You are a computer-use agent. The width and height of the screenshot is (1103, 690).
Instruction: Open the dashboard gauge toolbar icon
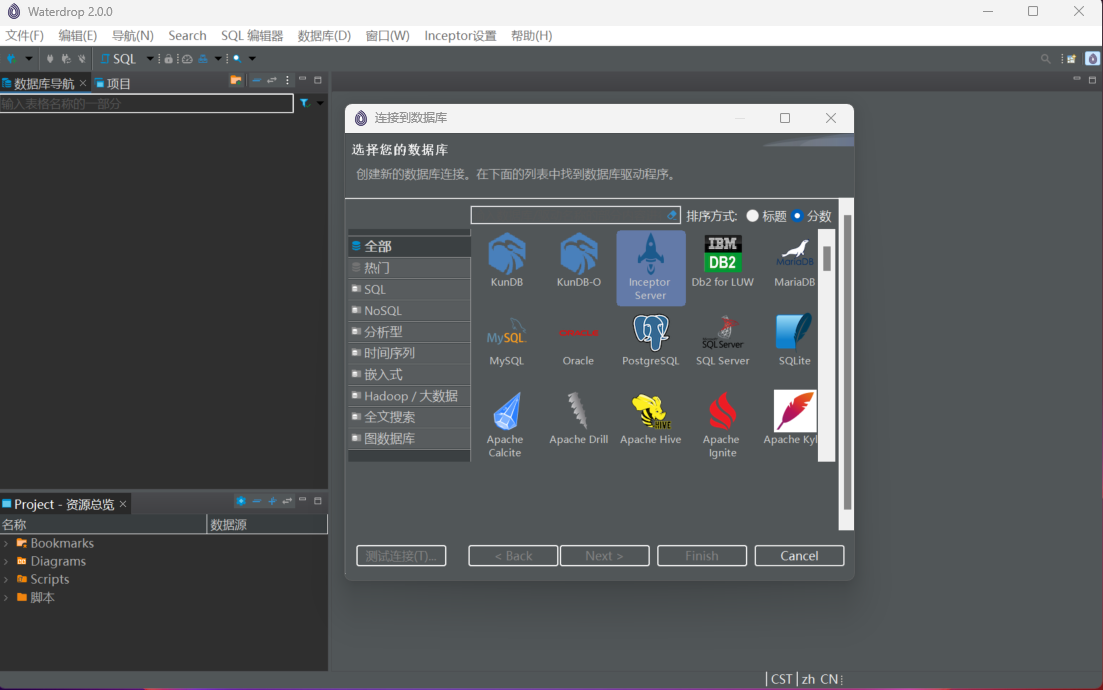187,59
